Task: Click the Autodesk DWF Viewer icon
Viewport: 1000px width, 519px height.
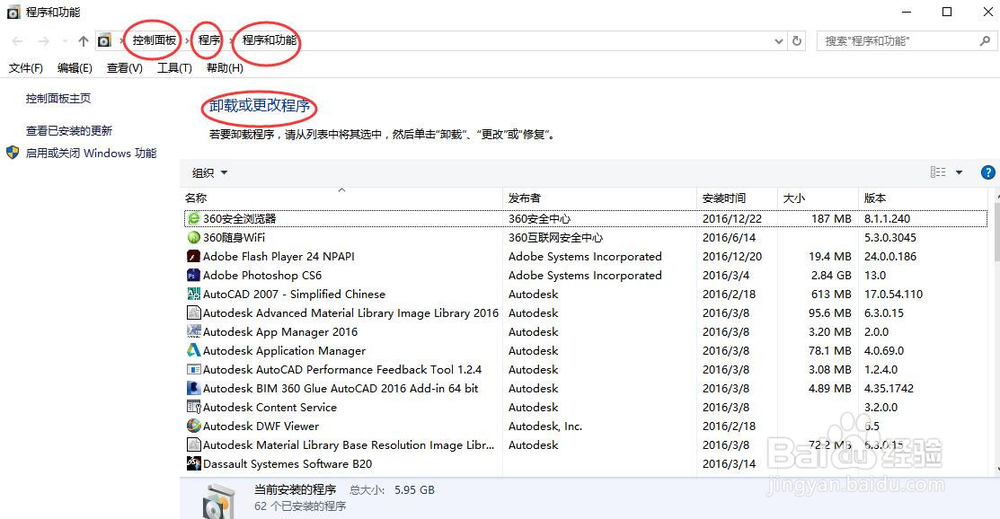Action: click(x=194, y=426)
